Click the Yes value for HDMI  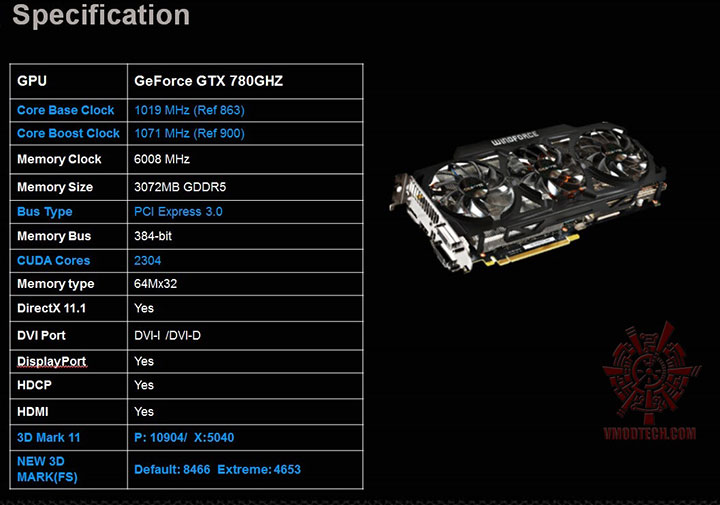(x=144, y=412)
